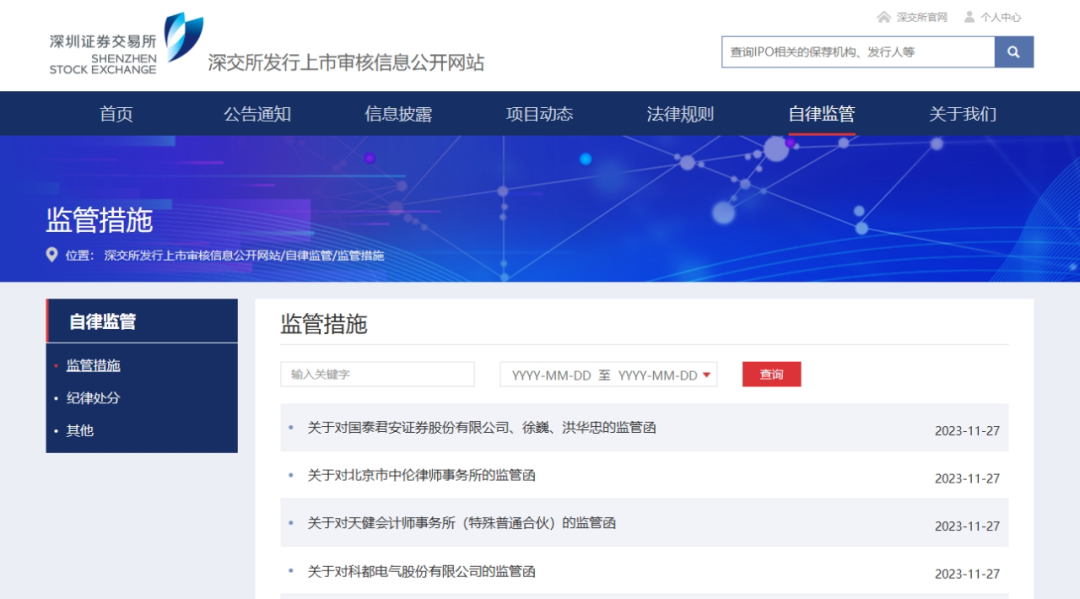The height and width of the screenshot is (599, 1080).
Task: Click the end date YYYY-MM-DD field
Action: [x=658, y=375]
